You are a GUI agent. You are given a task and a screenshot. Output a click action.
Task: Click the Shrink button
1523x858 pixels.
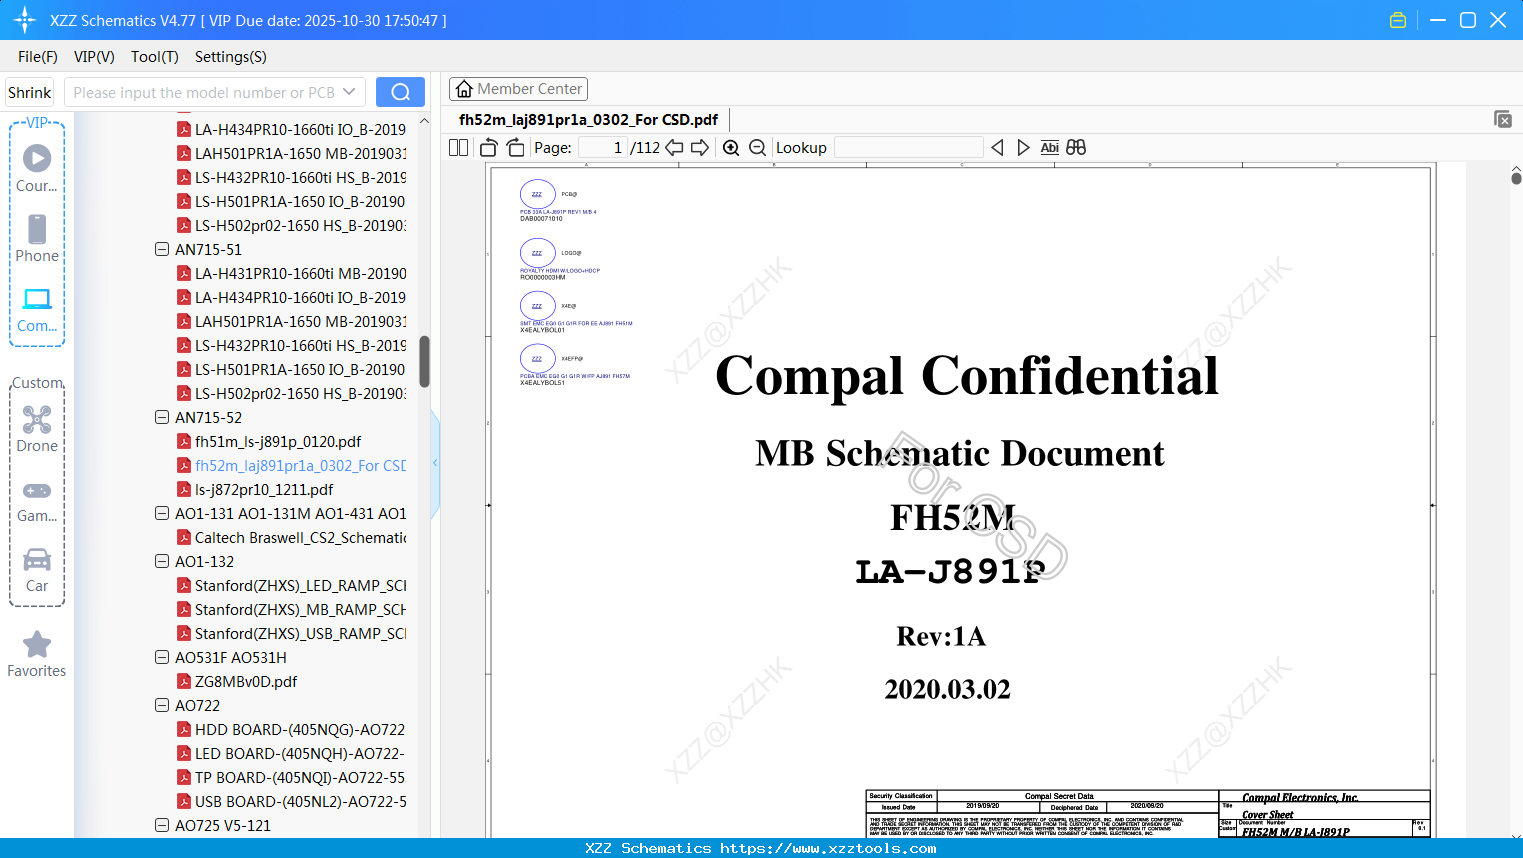[29, 92]
